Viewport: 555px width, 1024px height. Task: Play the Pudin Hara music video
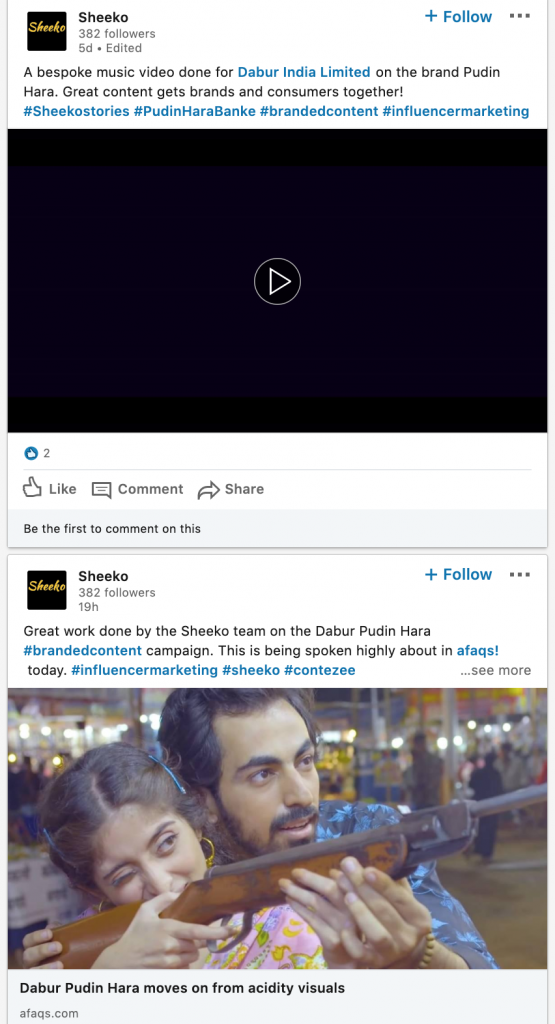coord(277,281)
